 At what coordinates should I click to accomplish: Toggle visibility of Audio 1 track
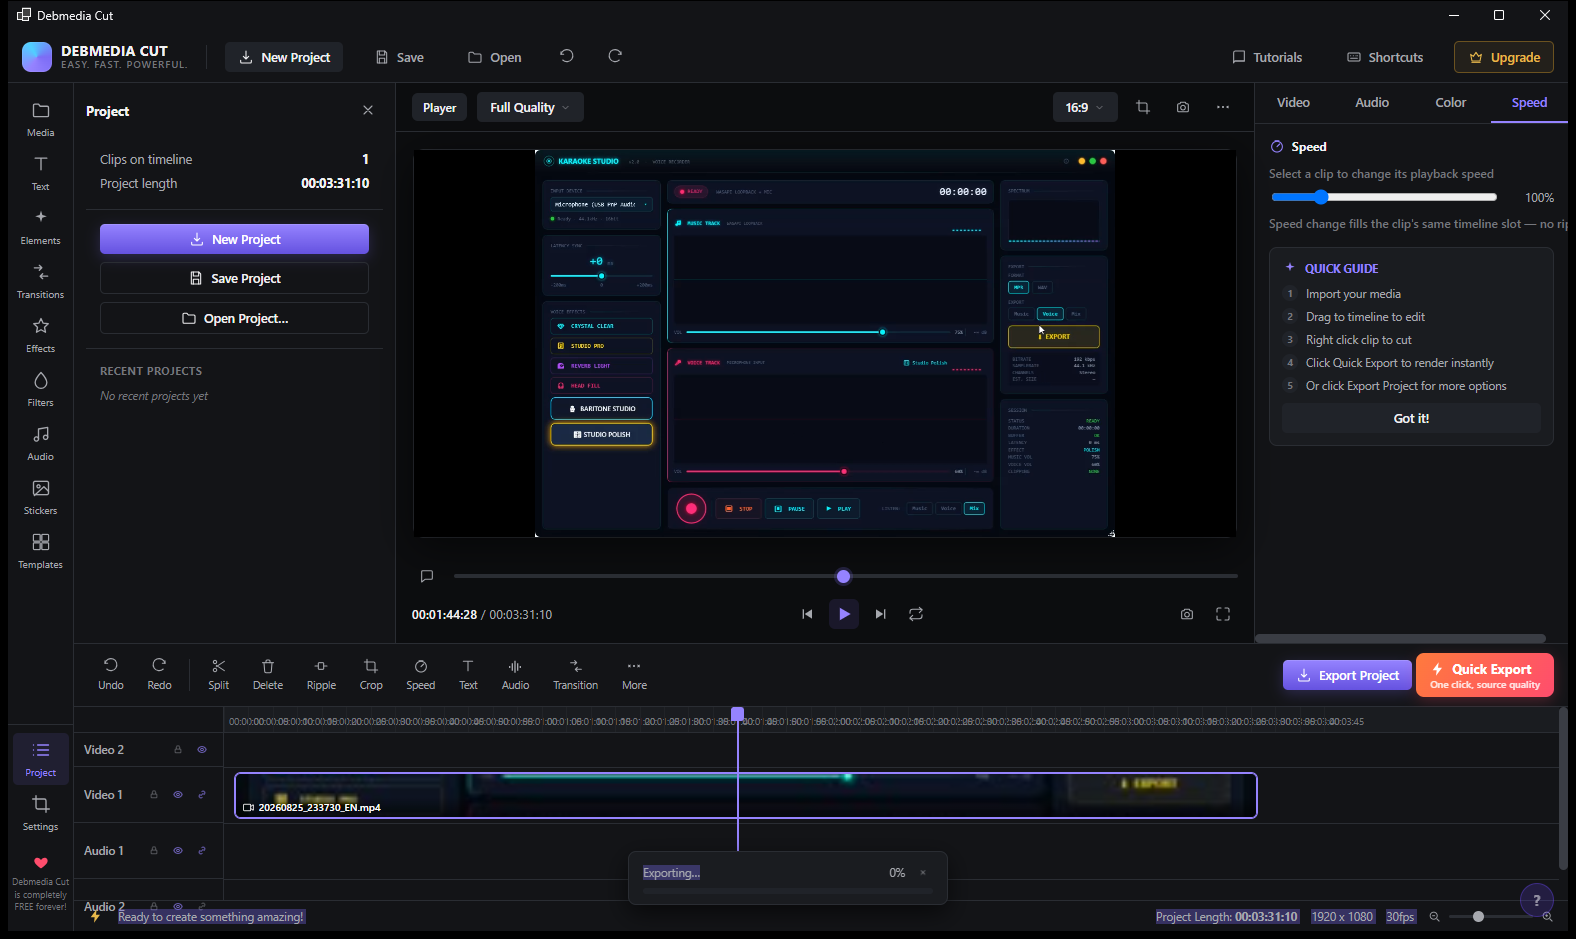point(178,851)
